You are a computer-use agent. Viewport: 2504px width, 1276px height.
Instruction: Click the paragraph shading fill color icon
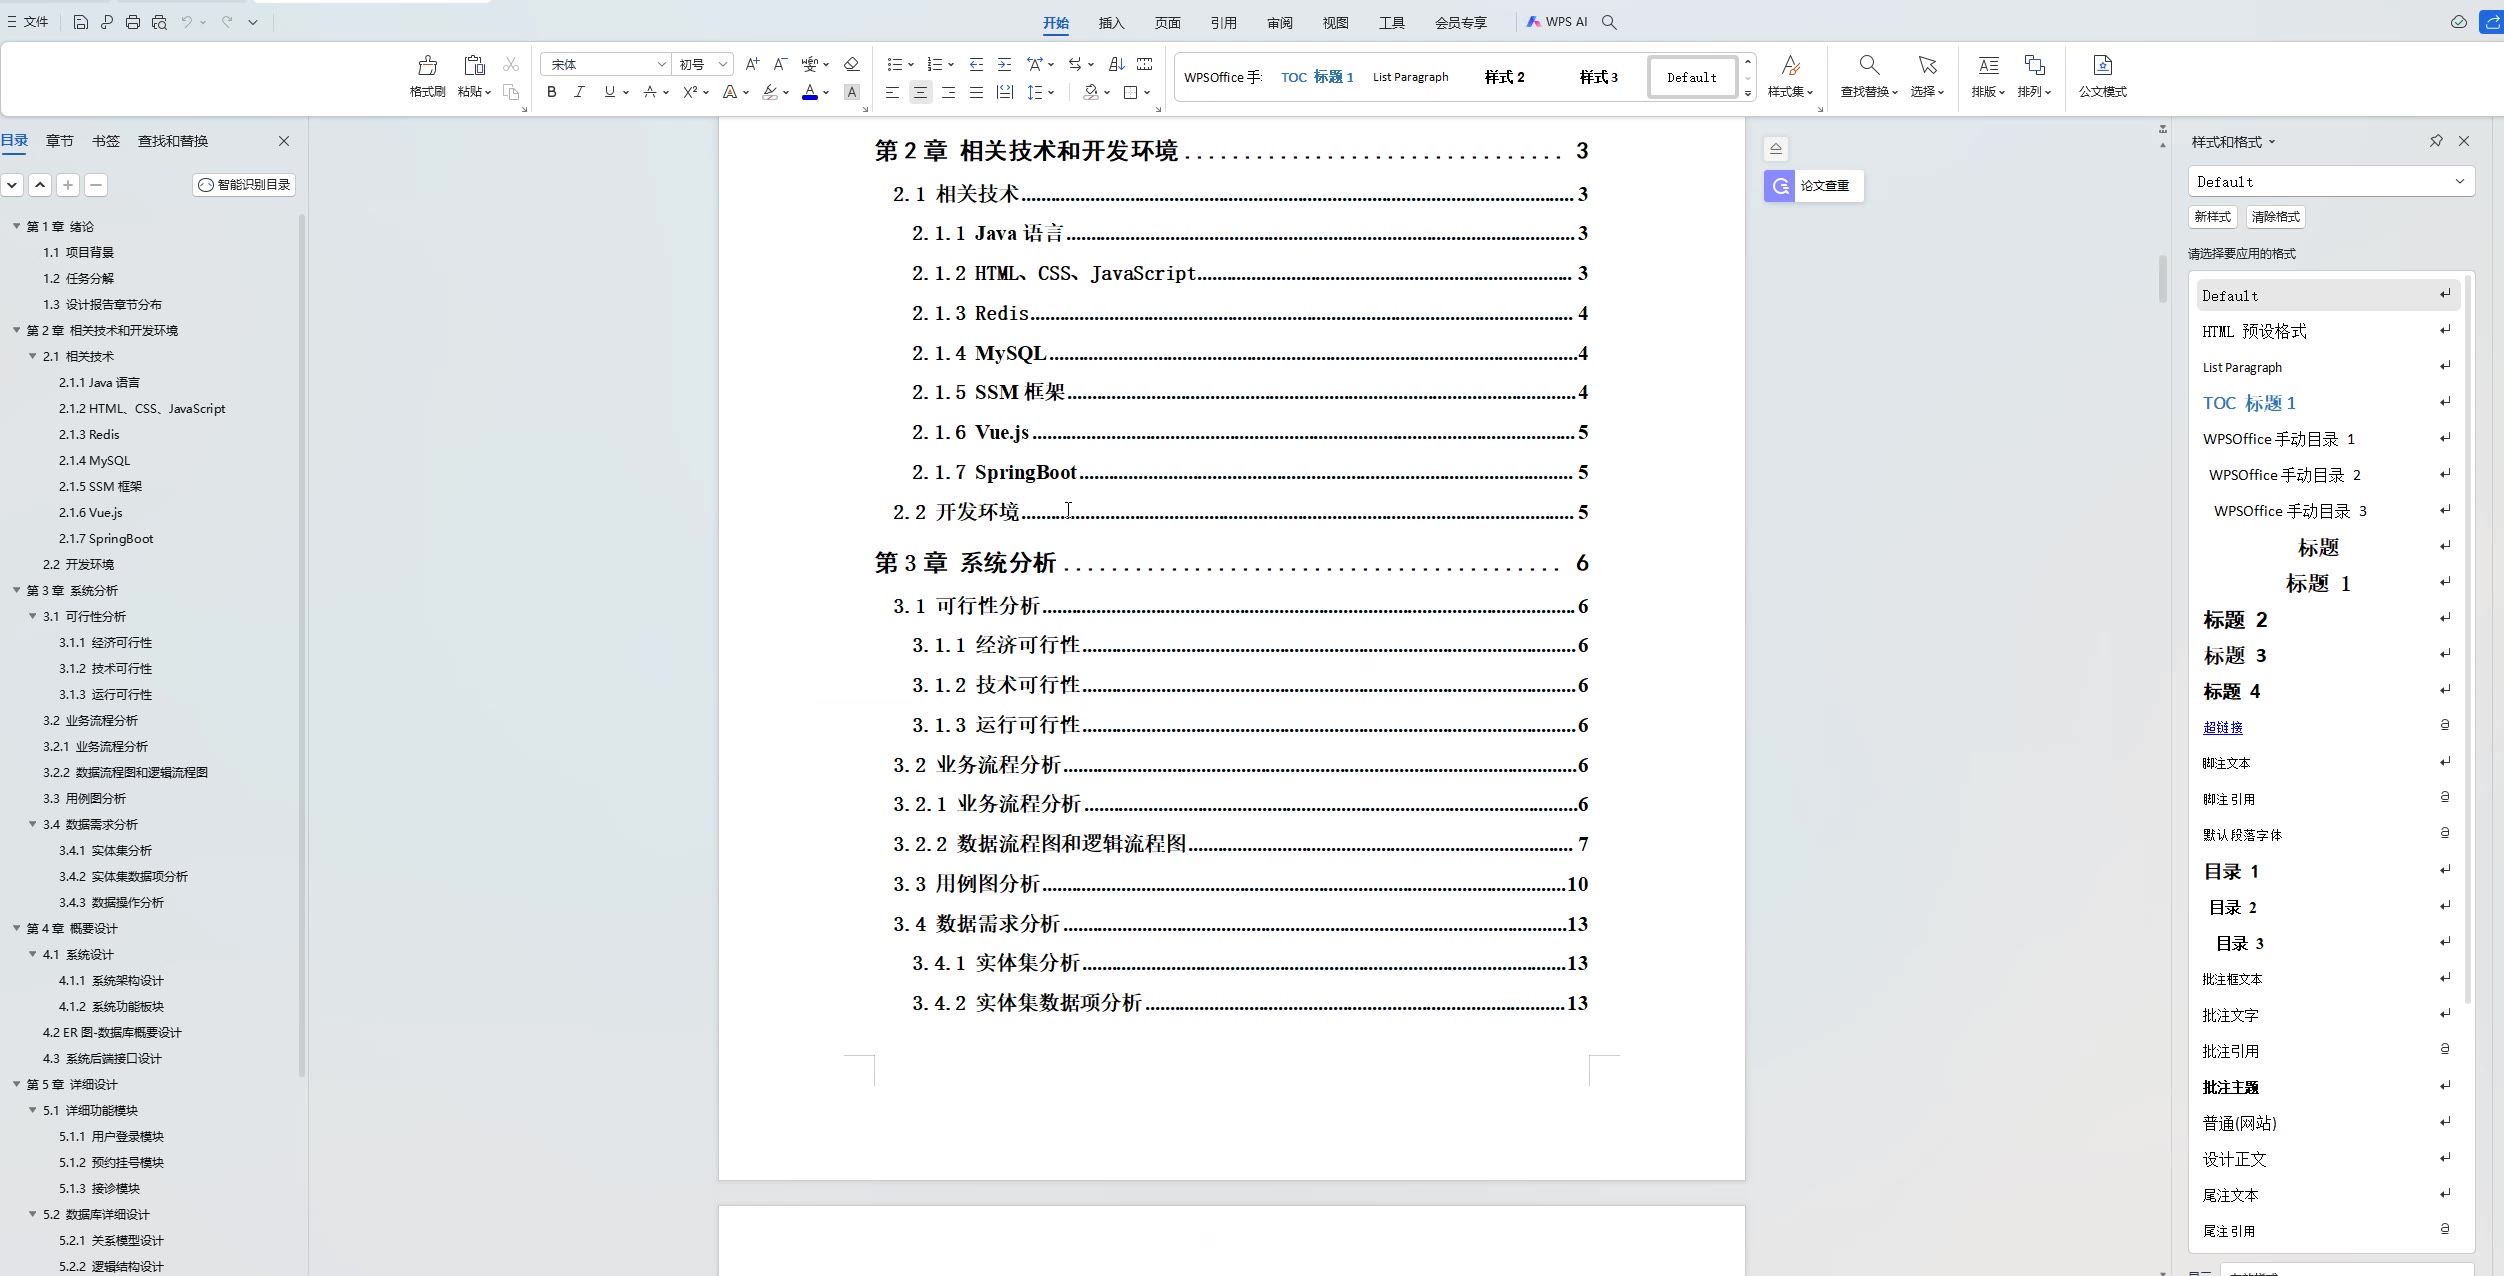[x=1091, y=92]
